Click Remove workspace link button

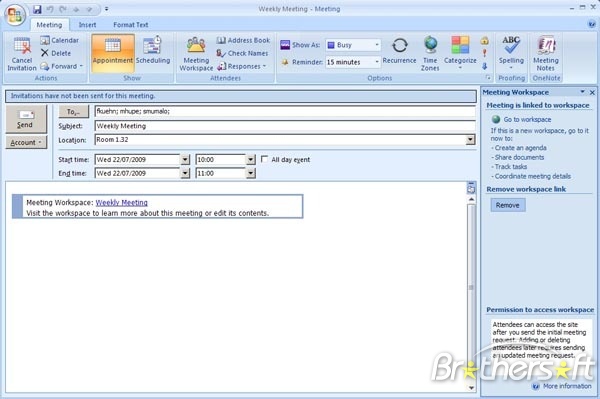[508, 205]
